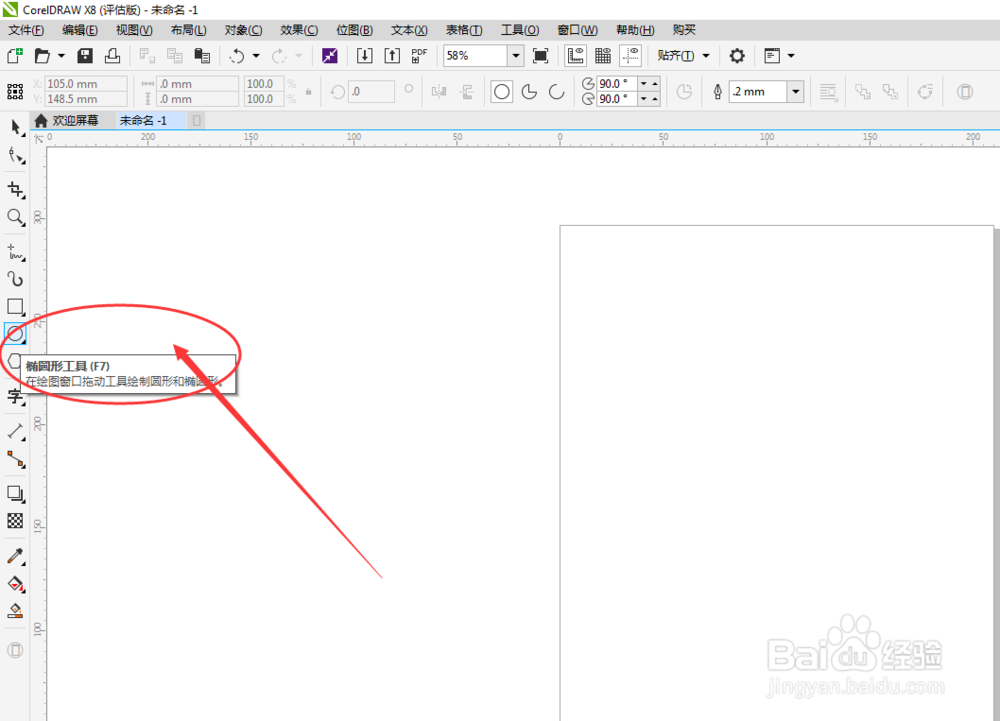Toggle Show rulers button

click(x=575, y=56)
